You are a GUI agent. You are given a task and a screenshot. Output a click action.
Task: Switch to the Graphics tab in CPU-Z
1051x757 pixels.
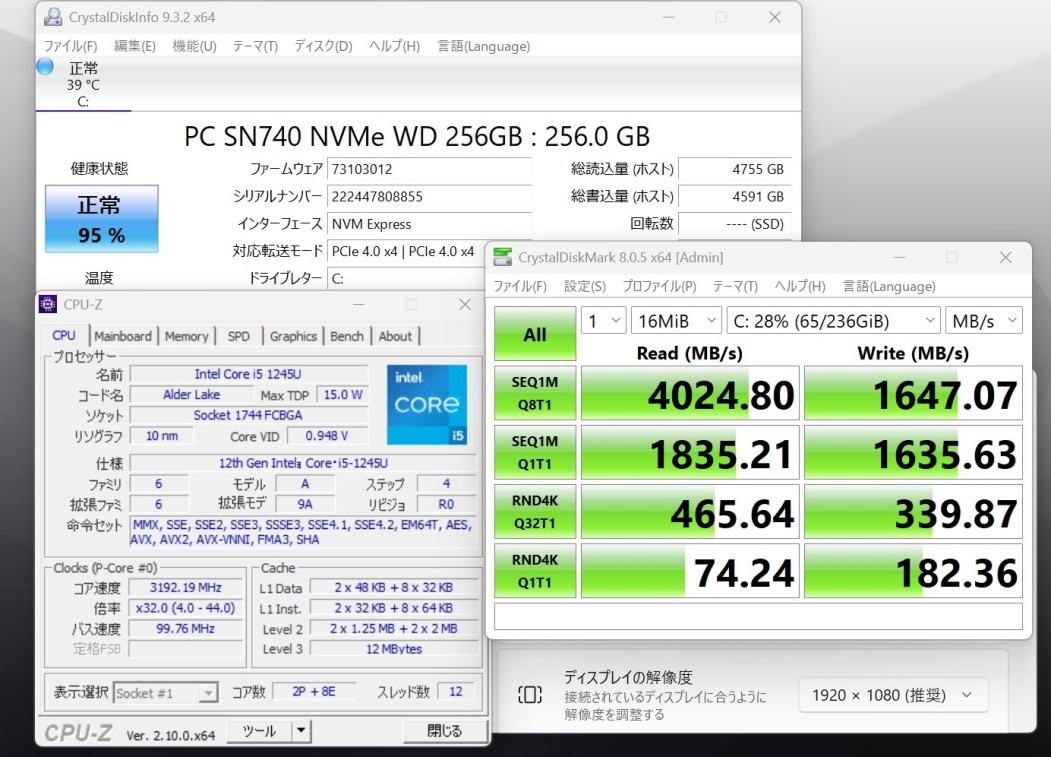[x=293, y=337]
